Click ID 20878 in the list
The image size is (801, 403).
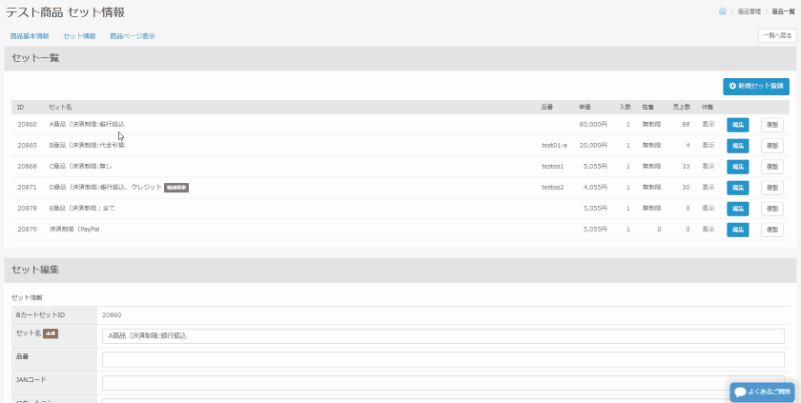pyautogui.click(x=27, y=208)
